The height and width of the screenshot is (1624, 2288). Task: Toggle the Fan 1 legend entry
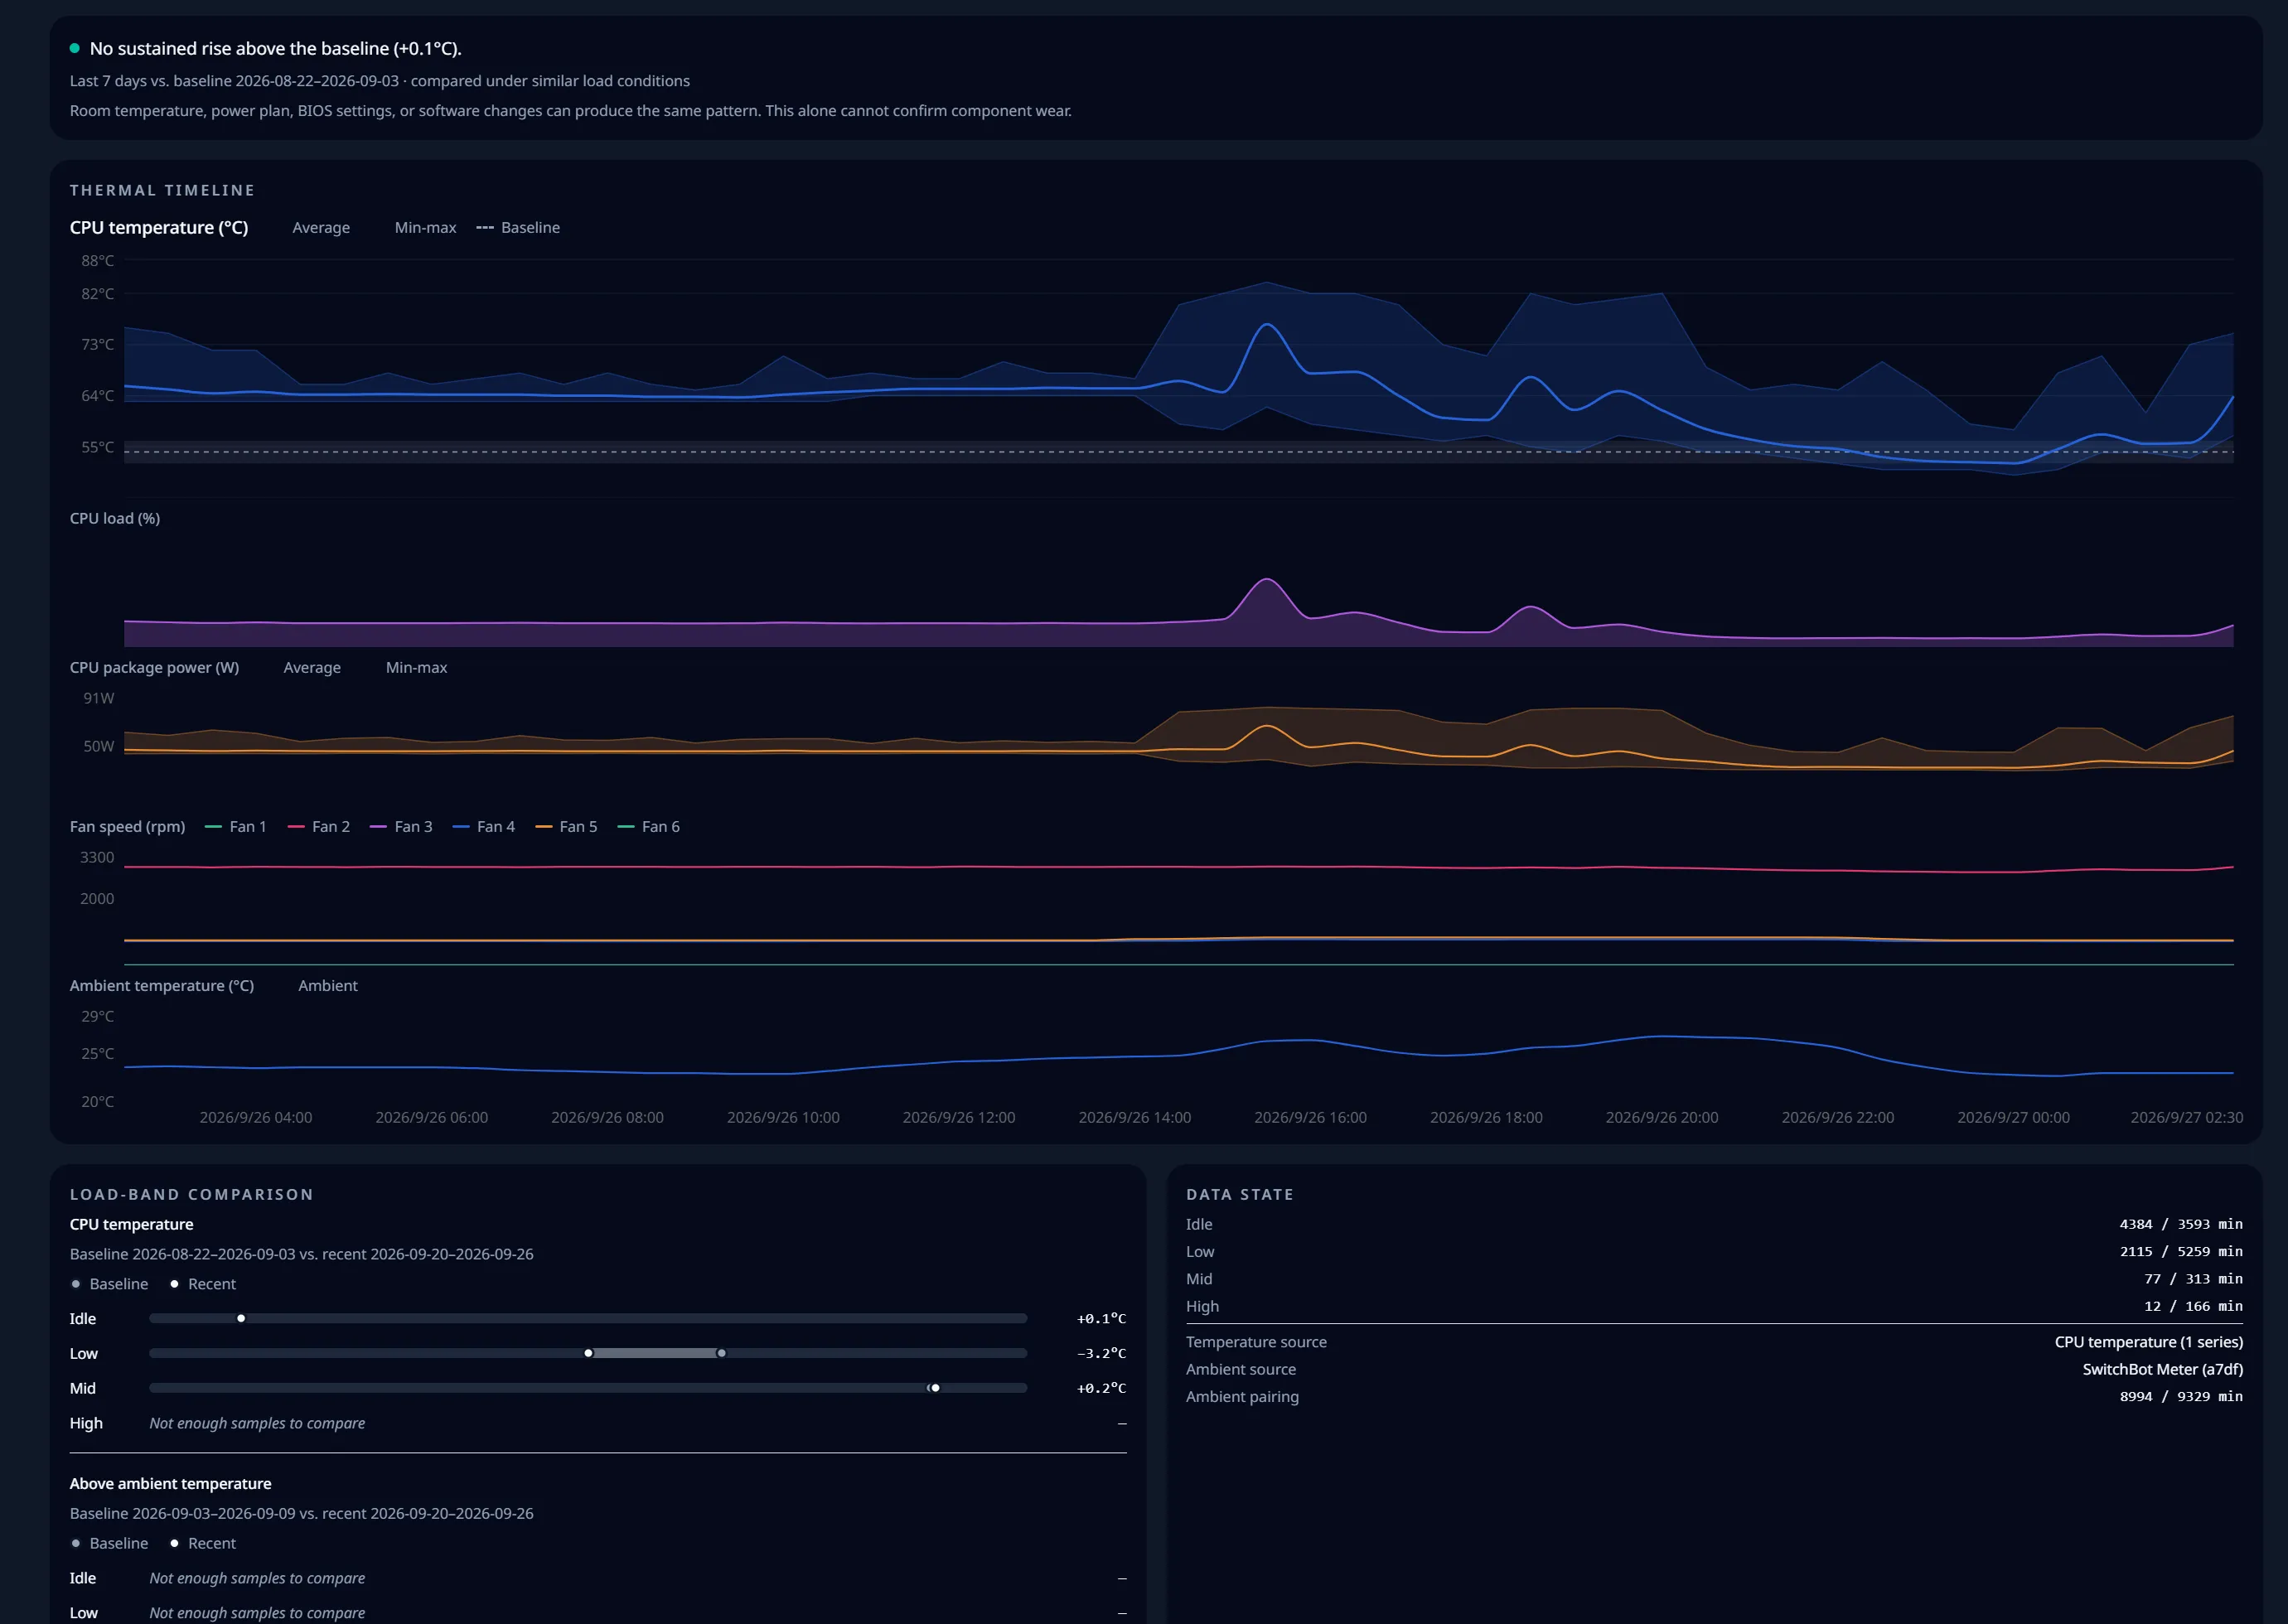pyautogui.click(x=236, y=826)
